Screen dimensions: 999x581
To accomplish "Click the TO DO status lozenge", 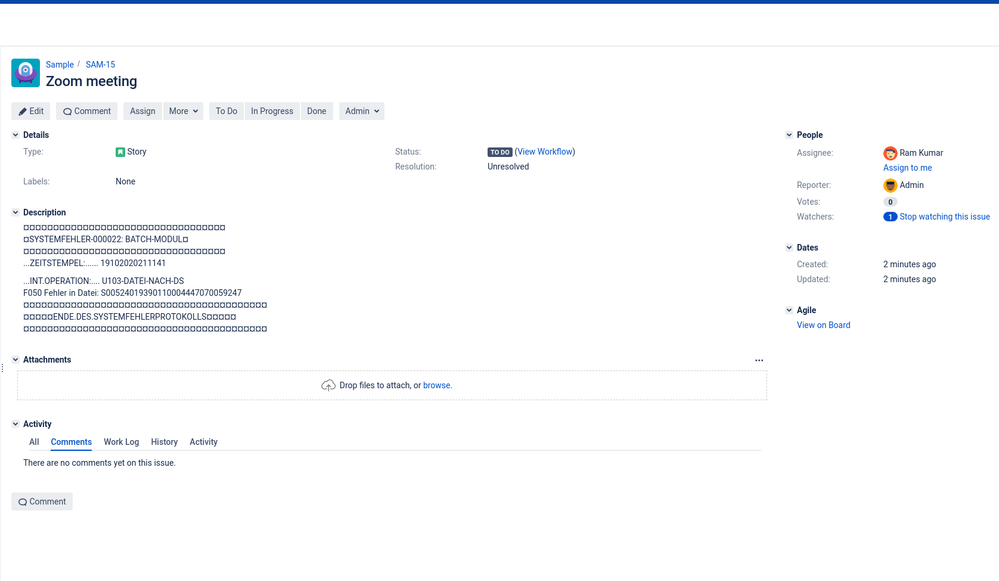I will [x=500, y=152].
